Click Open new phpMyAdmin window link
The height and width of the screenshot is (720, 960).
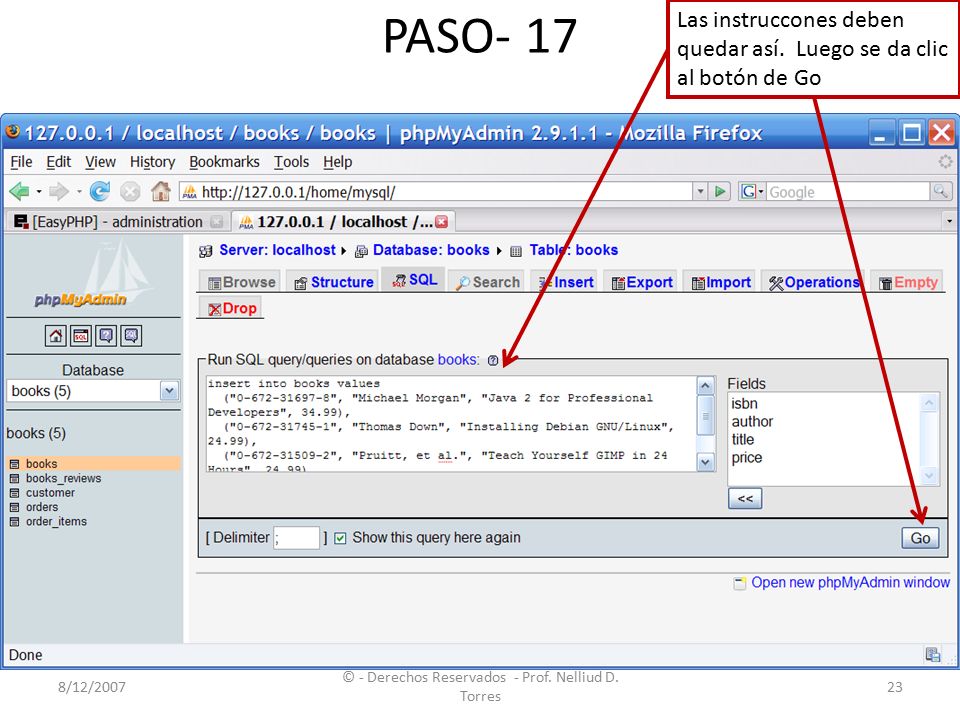pyautogui.click(x=850, y=582)
